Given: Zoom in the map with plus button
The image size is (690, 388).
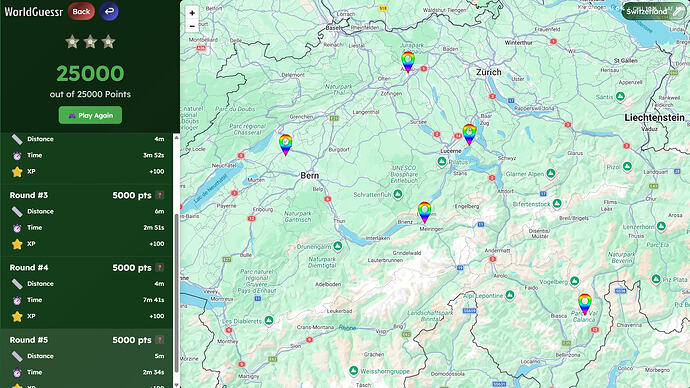Looking at the screenshot, I should [x=192, y=13].
